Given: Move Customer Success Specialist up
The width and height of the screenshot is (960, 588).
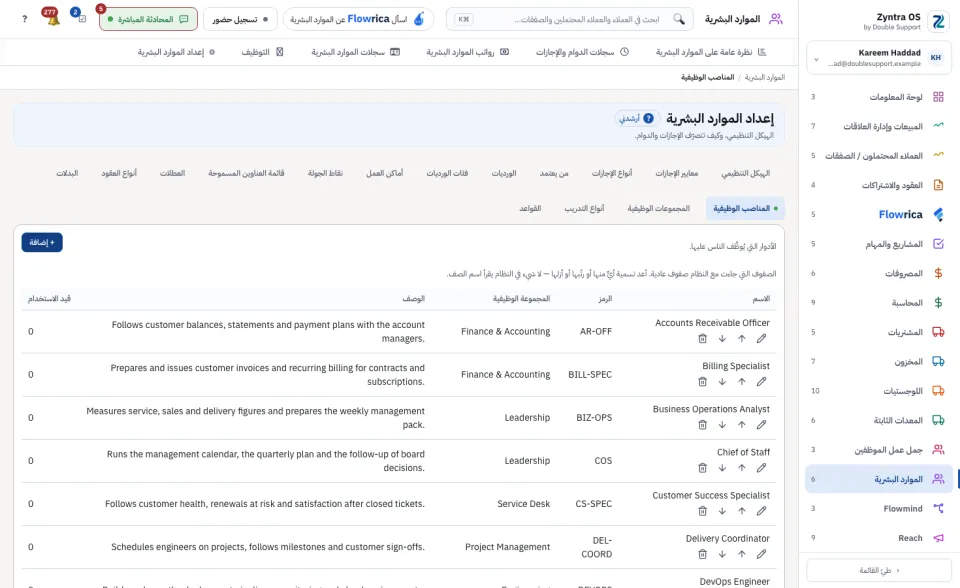Looking at the screenshot, I should pos(741,511).
